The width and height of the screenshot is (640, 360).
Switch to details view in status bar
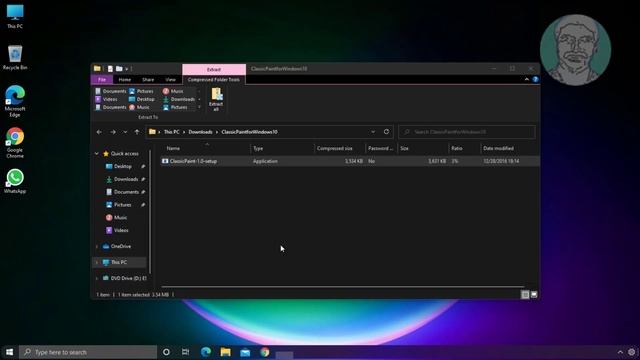(x=525, y=294)
